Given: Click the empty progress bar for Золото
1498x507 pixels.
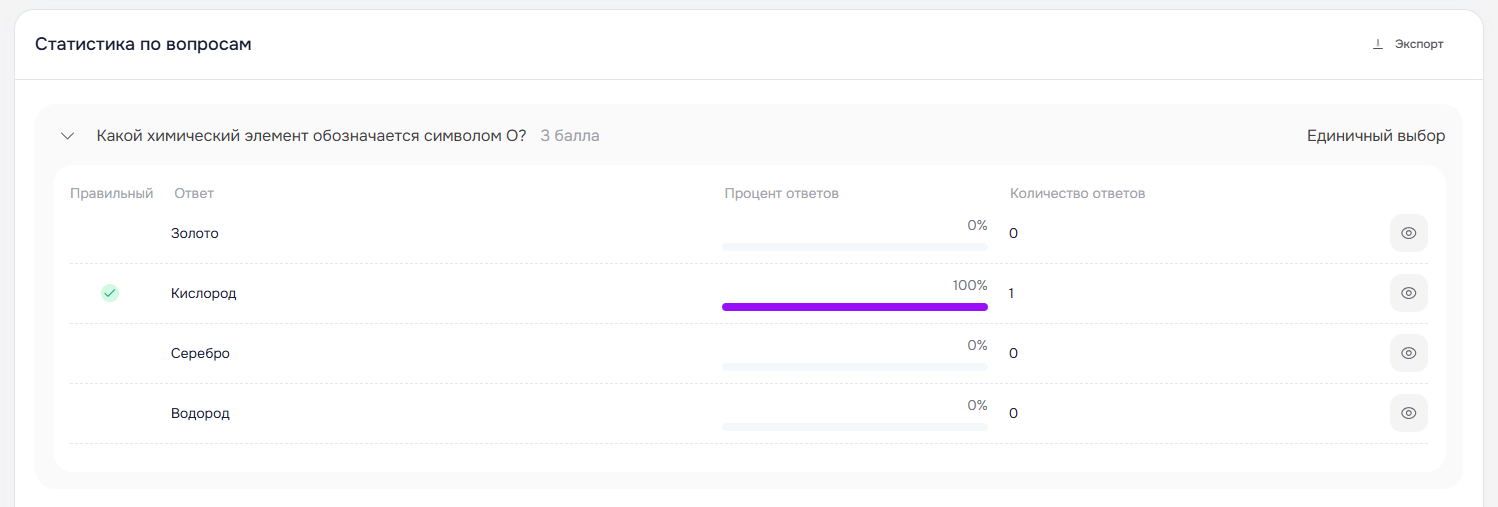Looking at the screenshot, I should coord(855,247).
